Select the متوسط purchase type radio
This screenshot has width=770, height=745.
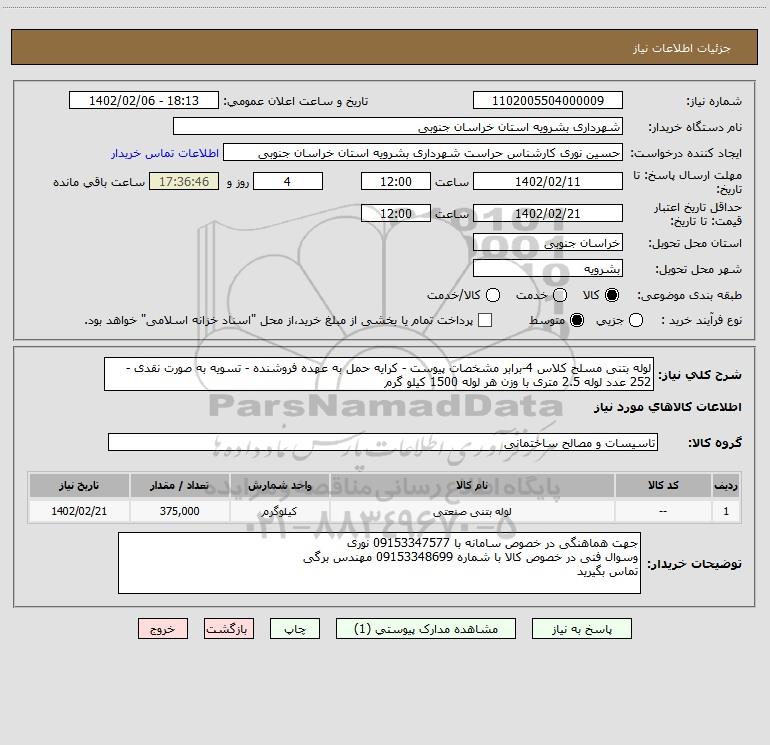pos(577,320)
